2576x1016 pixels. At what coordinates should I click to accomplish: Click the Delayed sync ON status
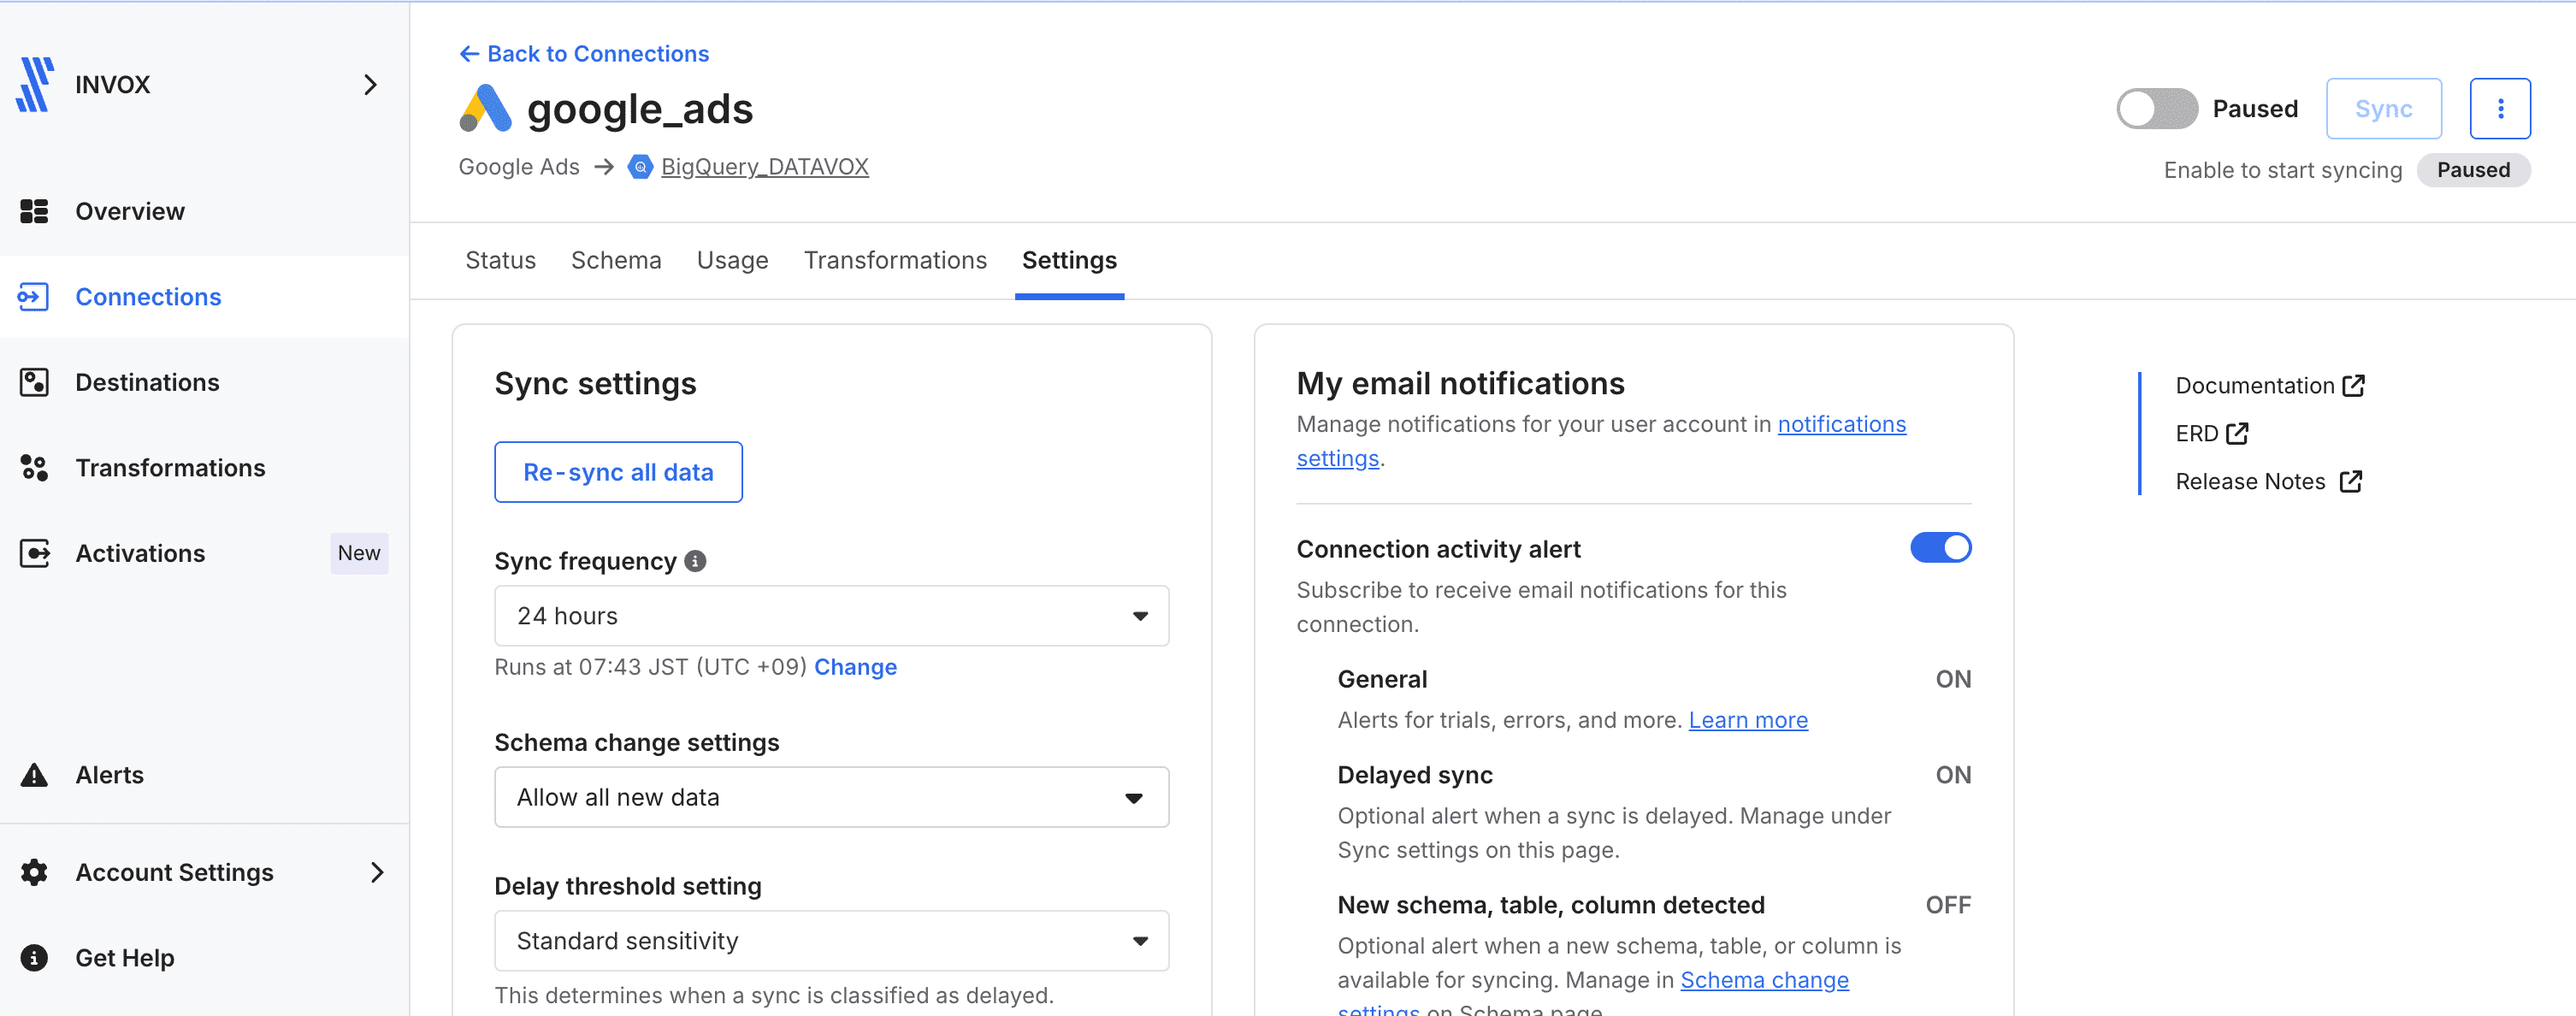[1953, 775]
